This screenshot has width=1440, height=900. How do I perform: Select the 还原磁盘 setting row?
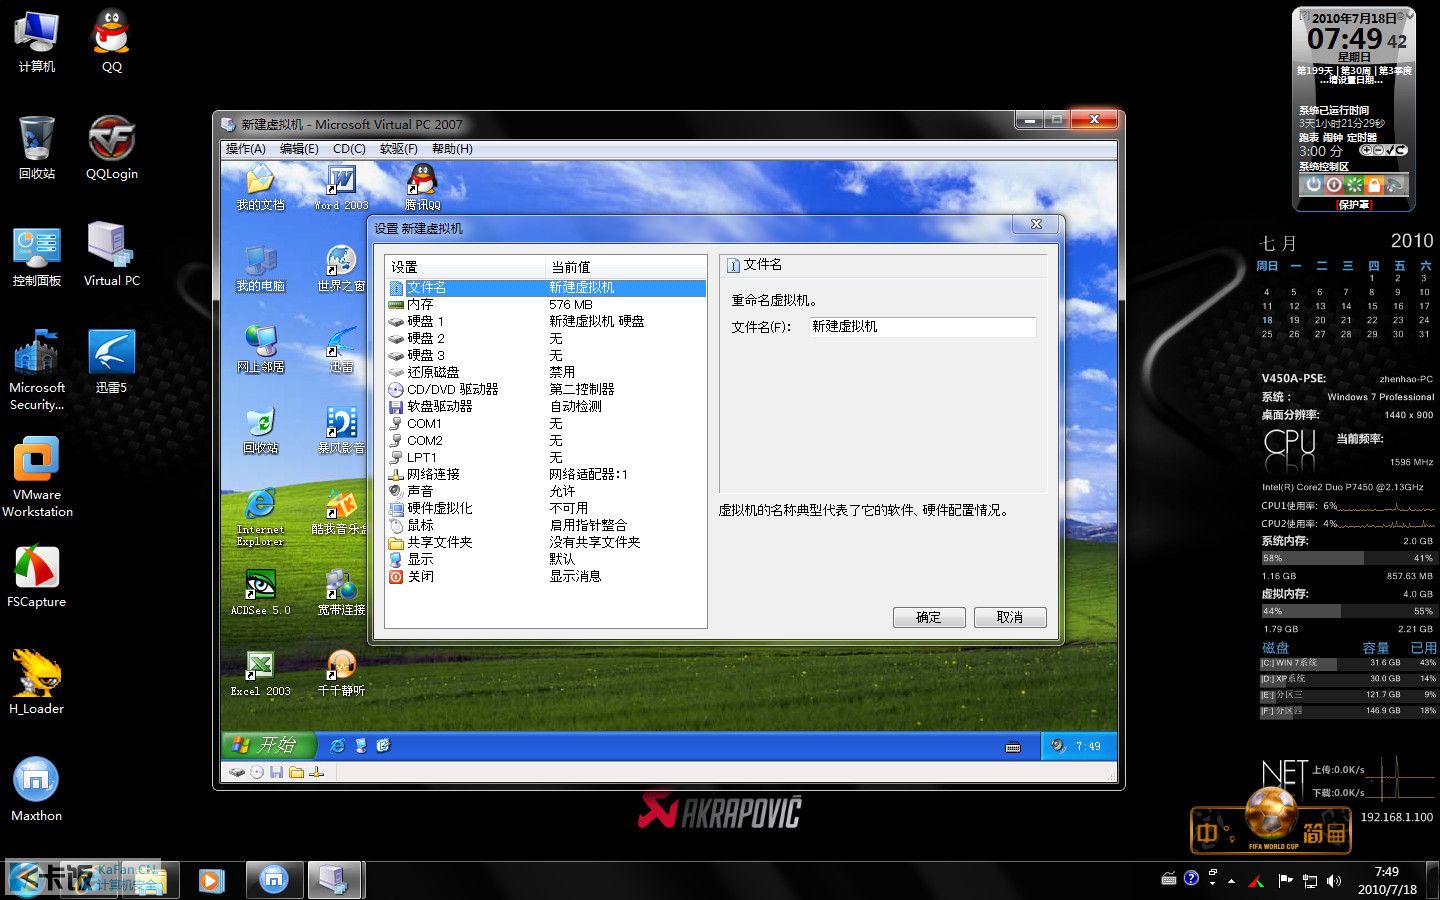(546, 372)
